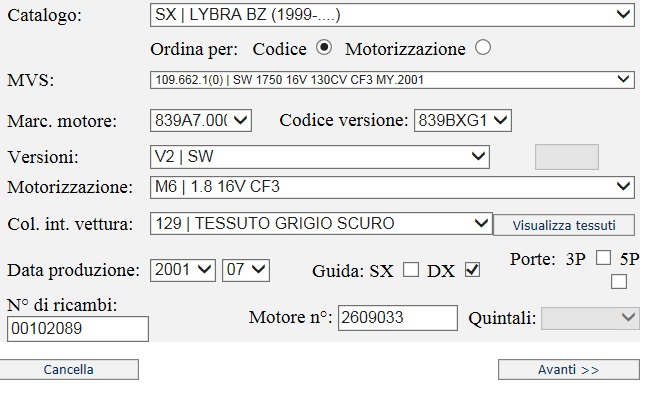Screen dimensions: 661x399
Task: Click Motore n° input field
Action: coord(398,318)
